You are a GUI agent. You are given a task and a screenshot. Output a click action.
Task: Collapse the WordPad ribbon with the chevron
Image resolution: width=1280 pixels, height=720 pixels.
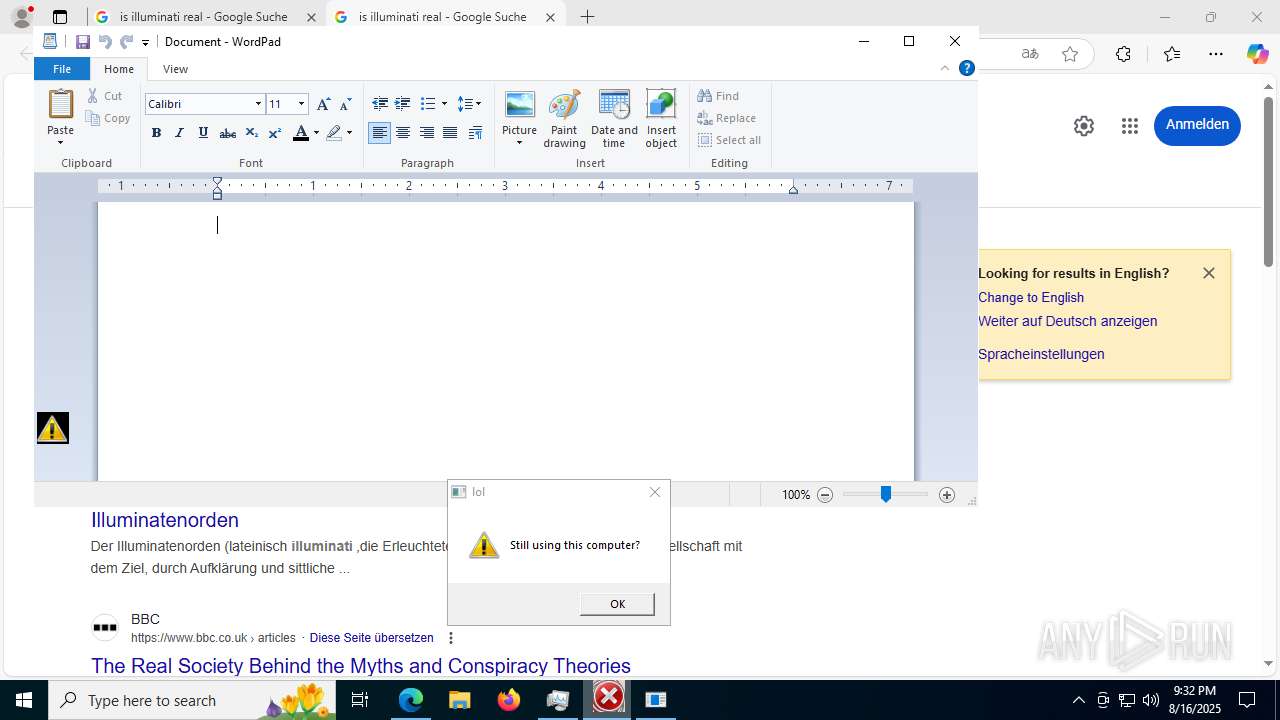(x=944, y=69)
